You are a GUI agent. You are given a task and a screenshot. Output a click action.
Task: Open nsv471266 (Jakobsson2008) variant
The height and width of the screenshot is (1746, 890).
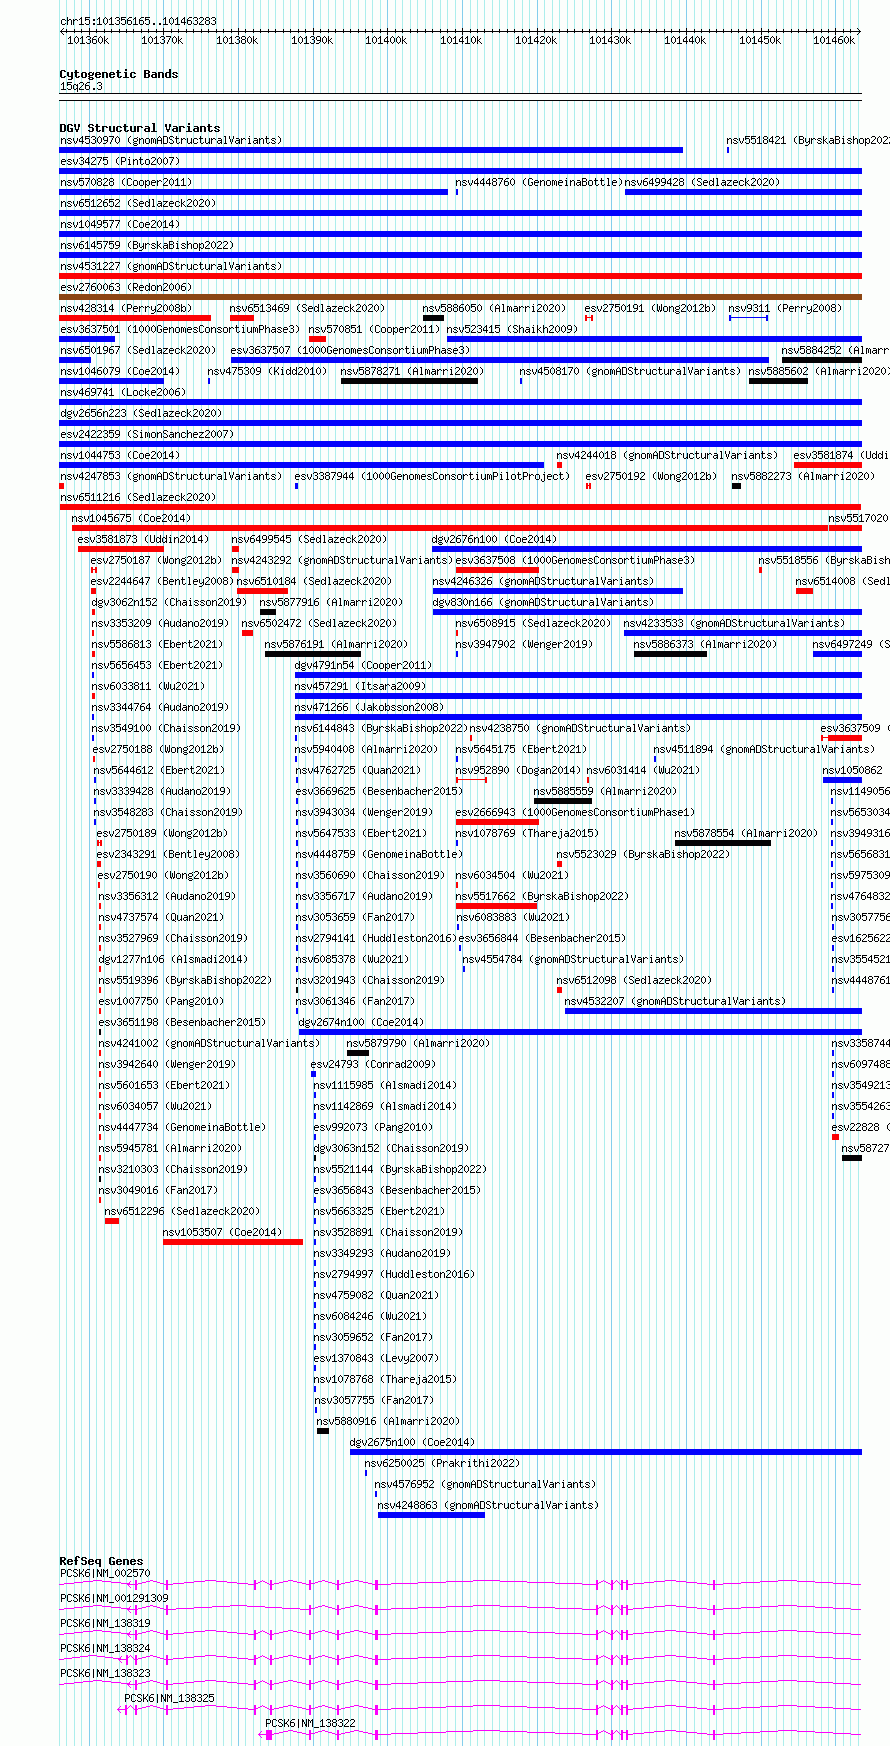pos(370,707)
